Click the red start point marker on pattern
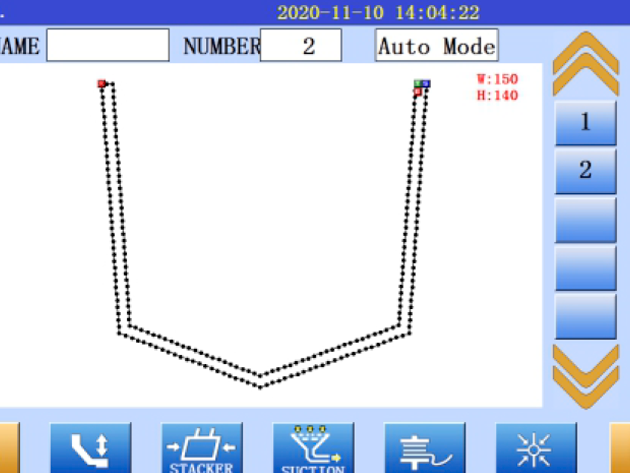The image size is (630, 473). tap(101, 84)
